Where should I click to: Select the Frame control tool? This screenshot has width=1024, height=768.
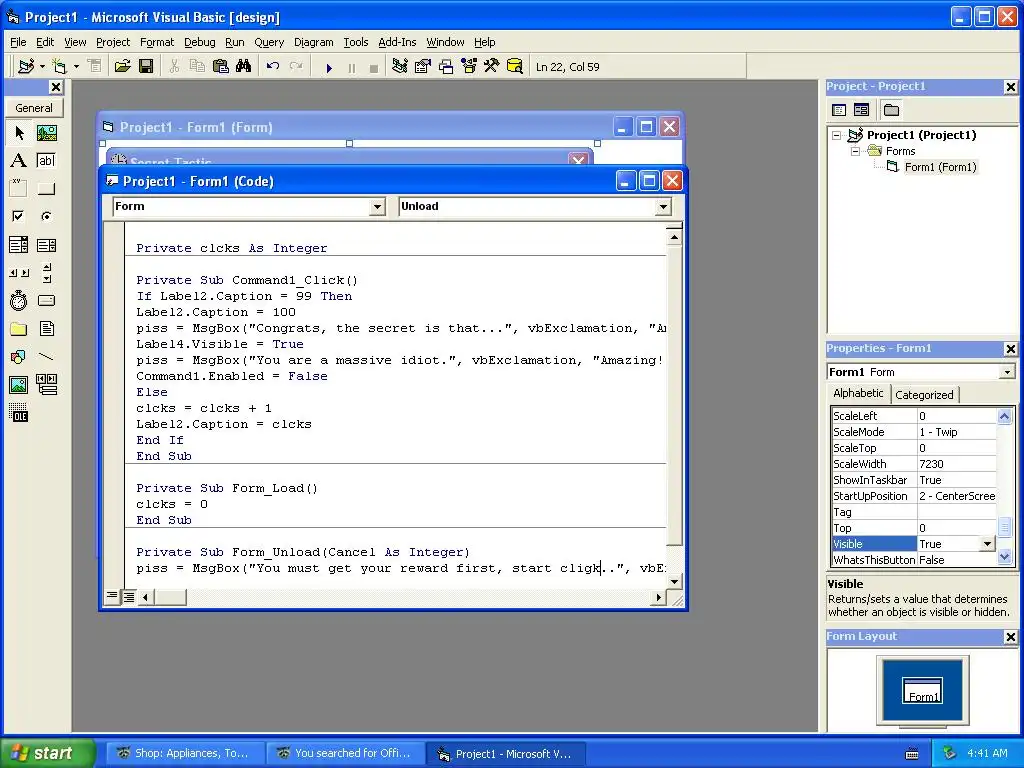pyautogui.click(x=19, y=189)
